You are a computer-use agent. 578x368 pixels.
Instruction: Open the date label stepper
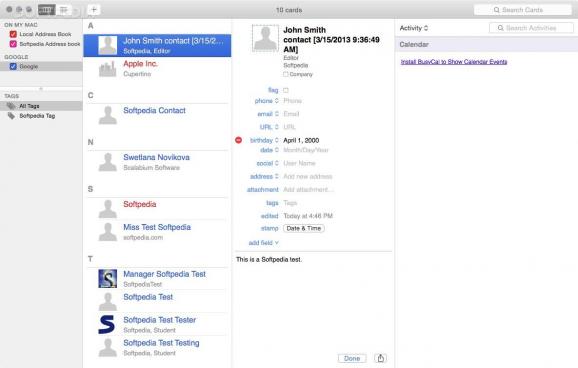276,150
